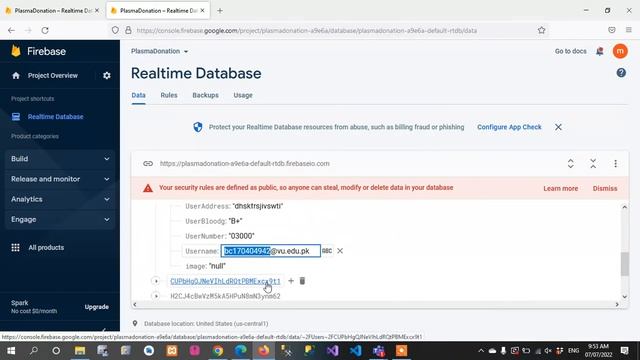Cancel editing the Username value
The height and width of the screenshot is (360, 640).
[340, 251]
